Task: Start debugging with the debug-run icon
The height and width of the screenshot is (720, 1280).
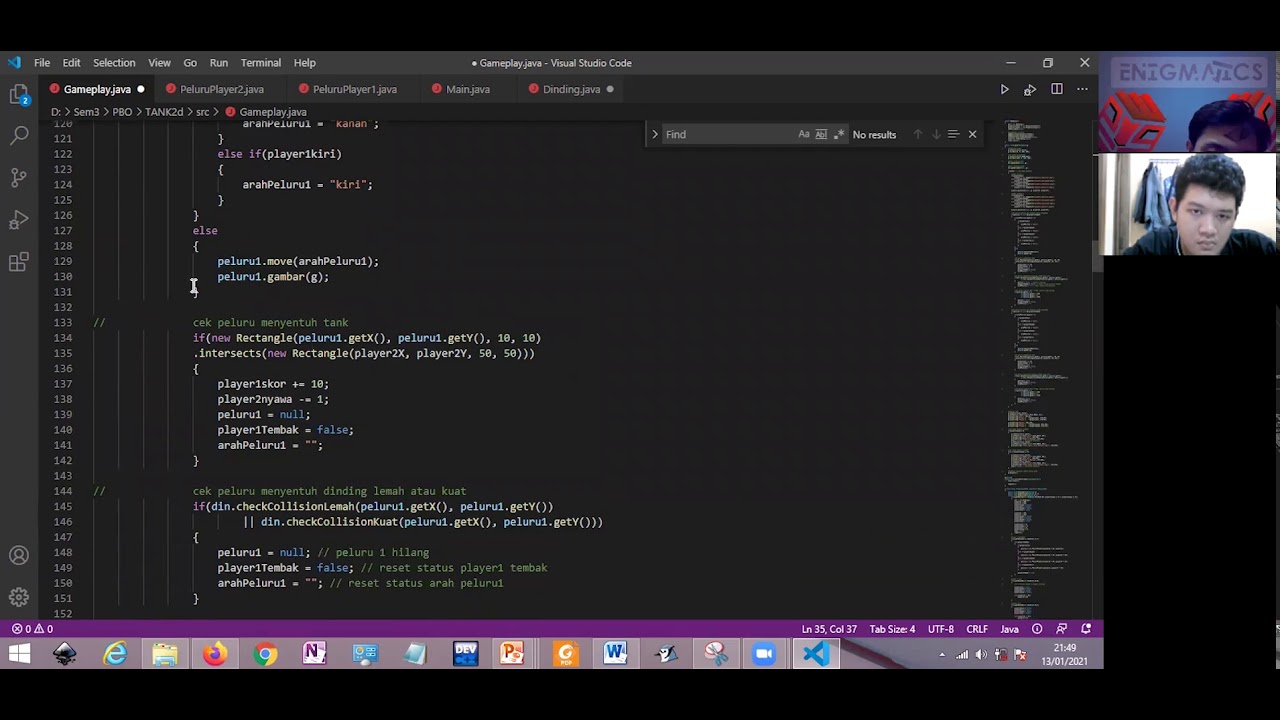Action: [1030, 89]
